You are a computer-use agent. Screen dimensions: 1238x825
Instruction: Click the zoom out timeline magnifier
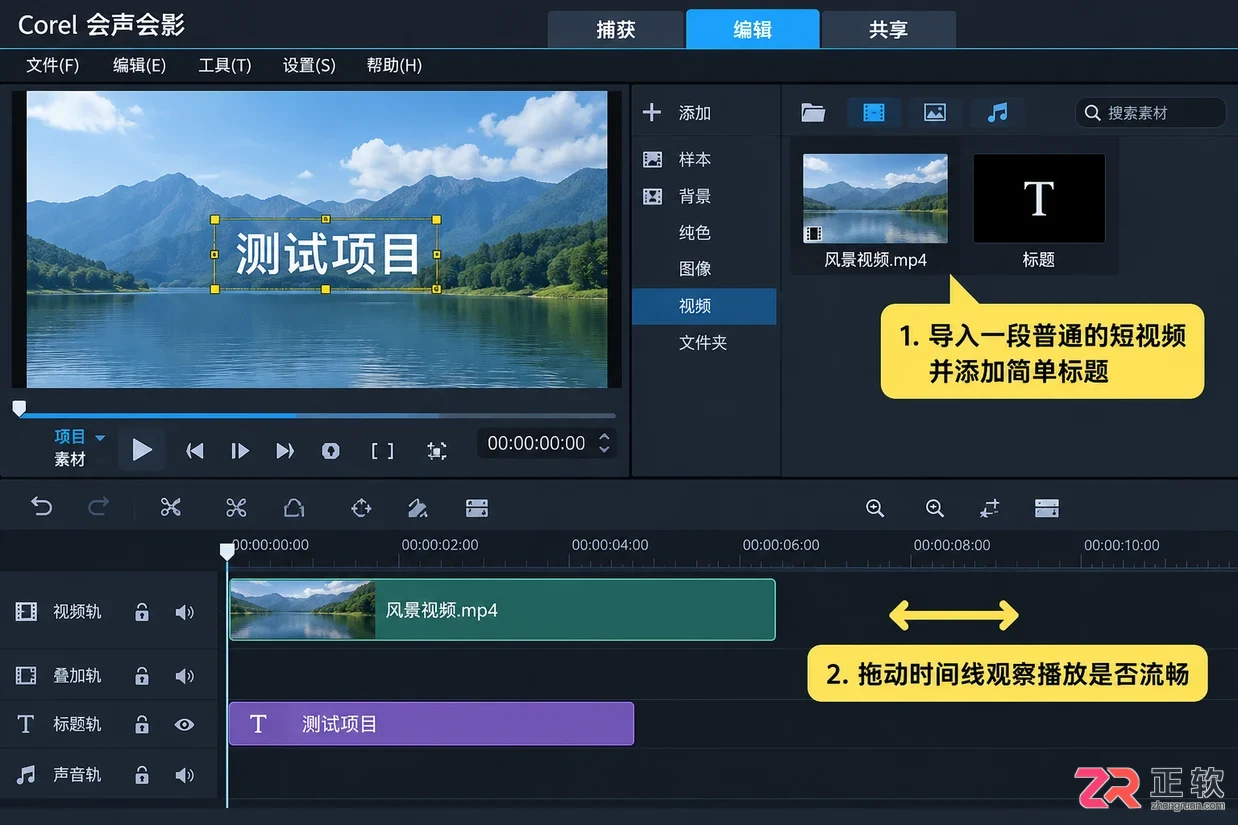(875, 508)
